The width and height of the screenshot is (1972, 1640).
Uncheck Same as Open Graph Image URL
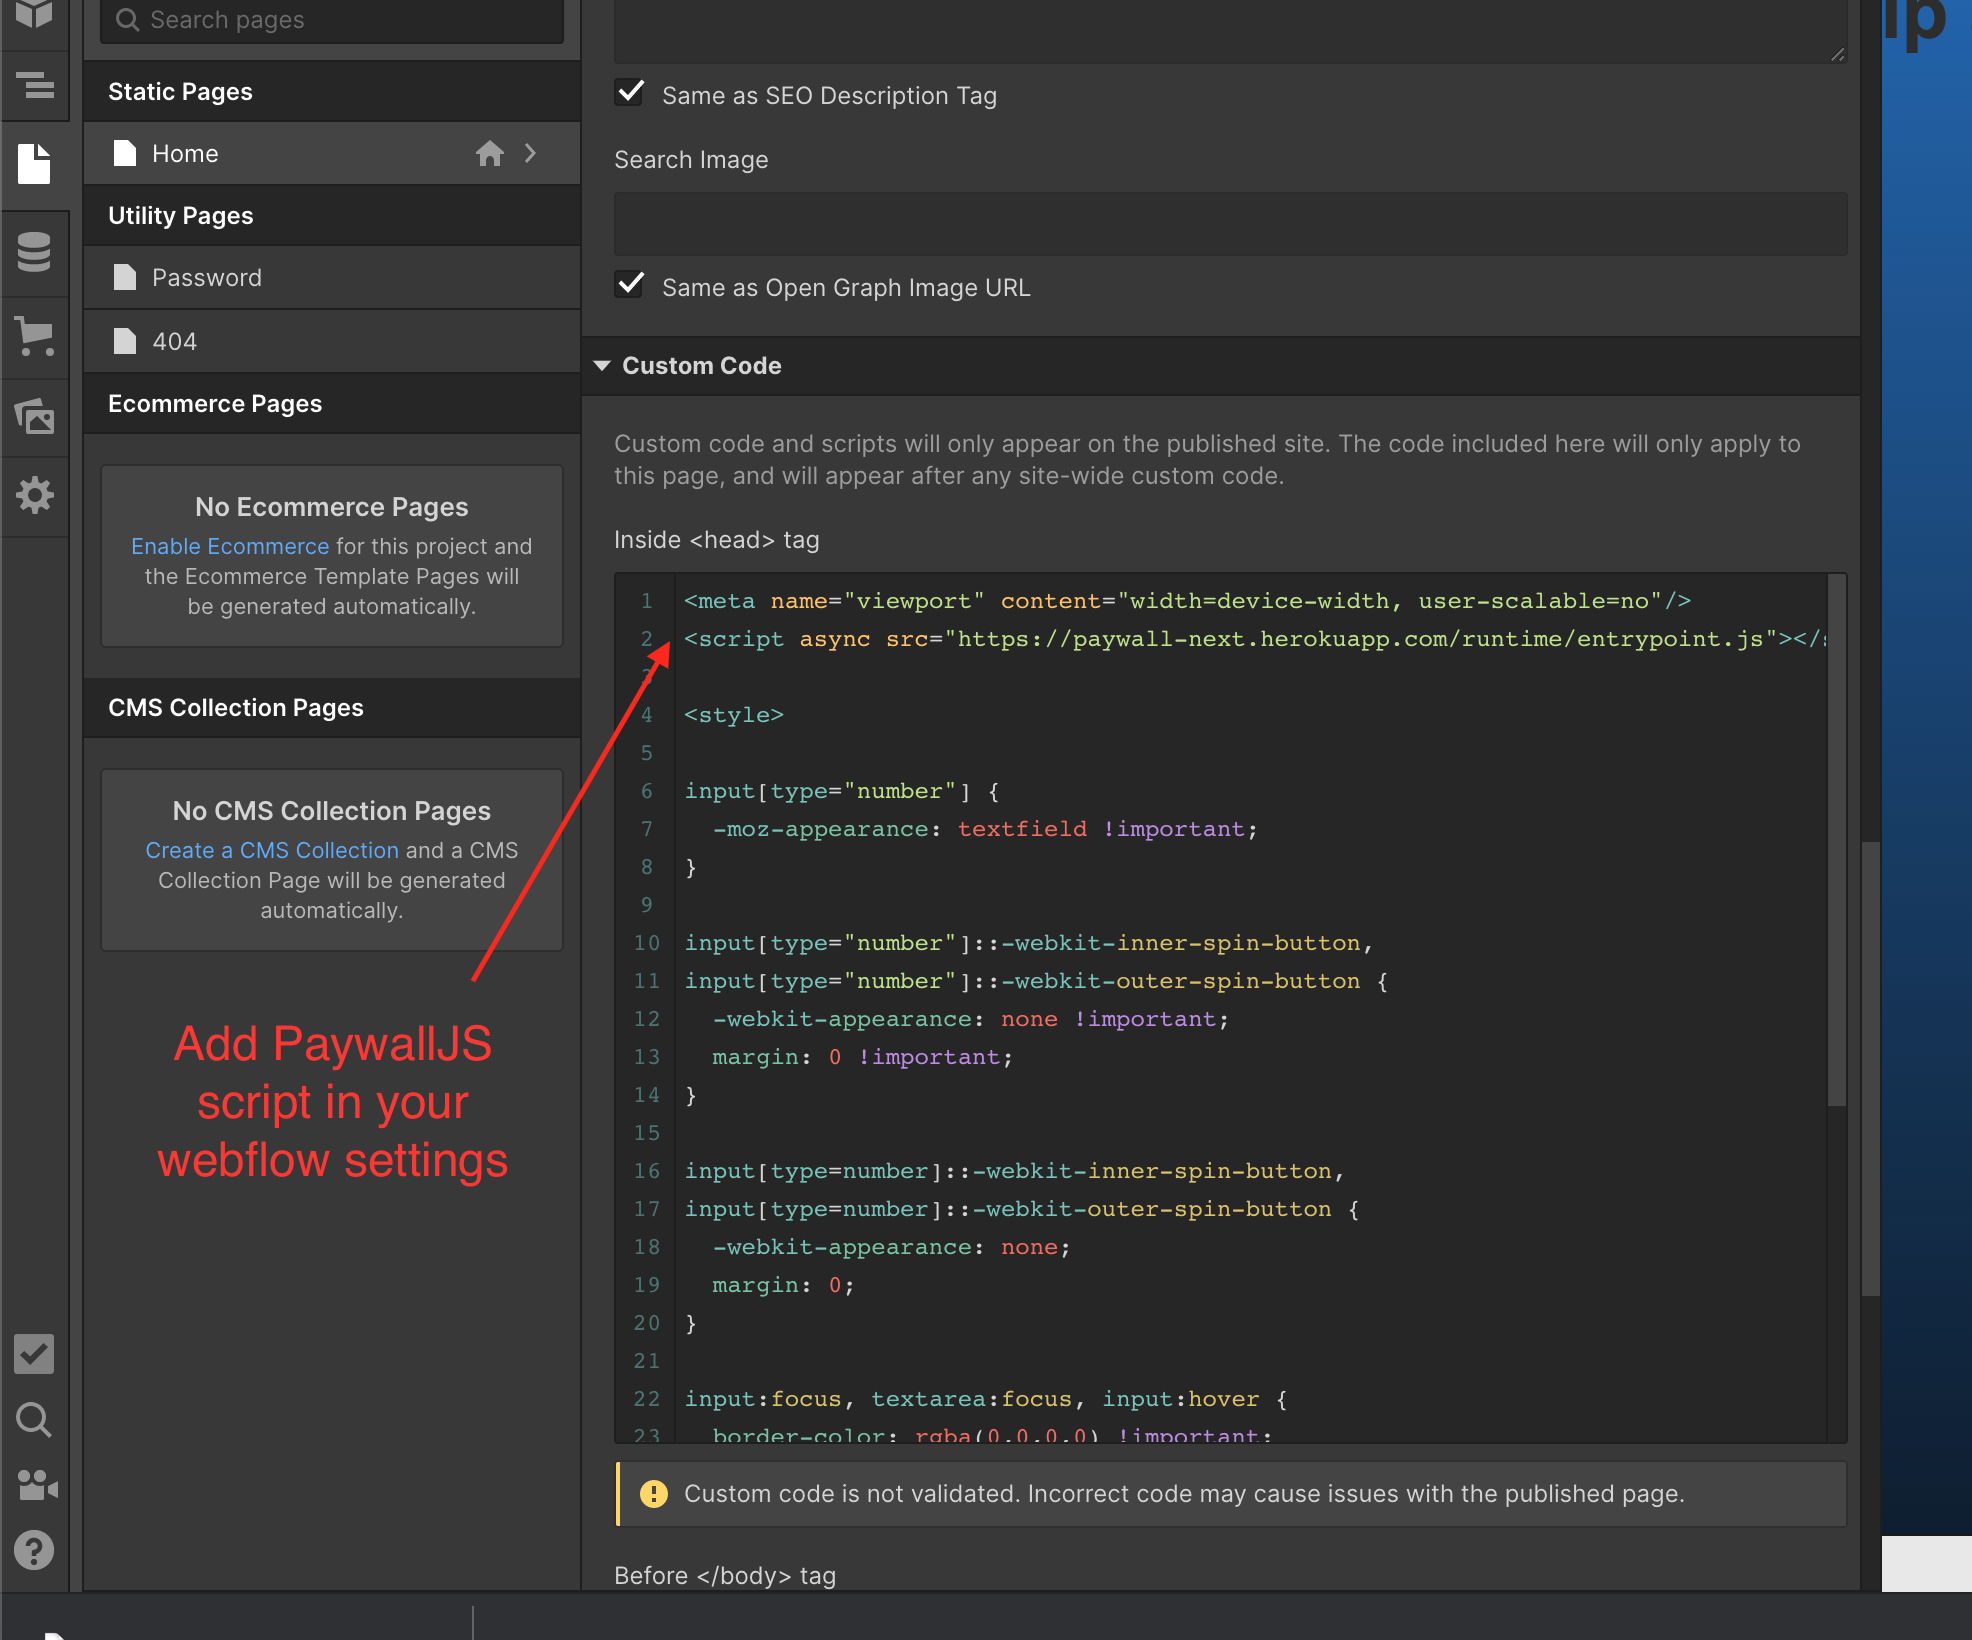tap(630, 285)
